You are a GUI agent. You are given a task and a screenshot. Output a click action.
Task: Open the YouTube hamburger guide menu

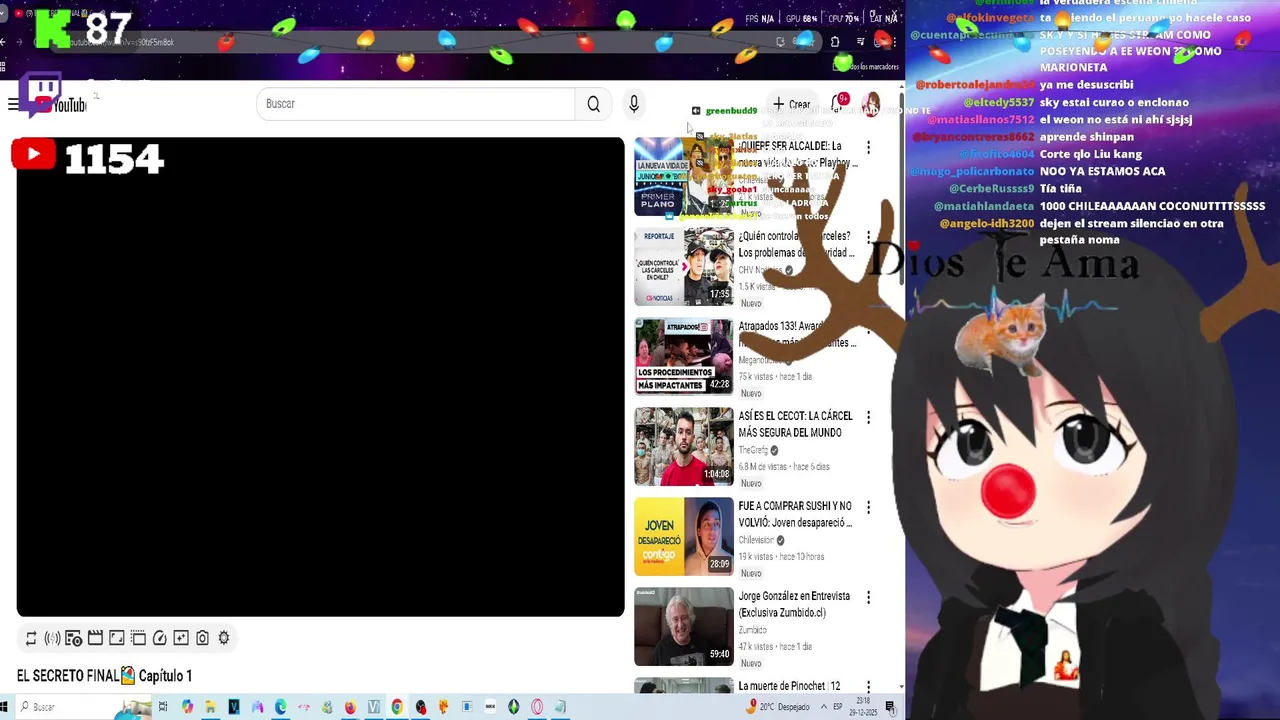pyautogui.click(x=12, y=104)
